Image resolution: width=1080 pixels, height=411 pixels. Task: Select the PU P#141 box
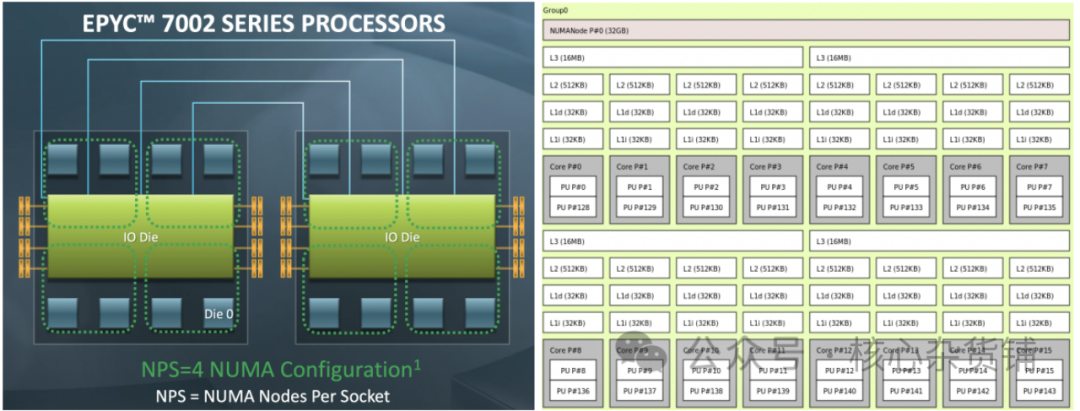[x=906, y=391]
